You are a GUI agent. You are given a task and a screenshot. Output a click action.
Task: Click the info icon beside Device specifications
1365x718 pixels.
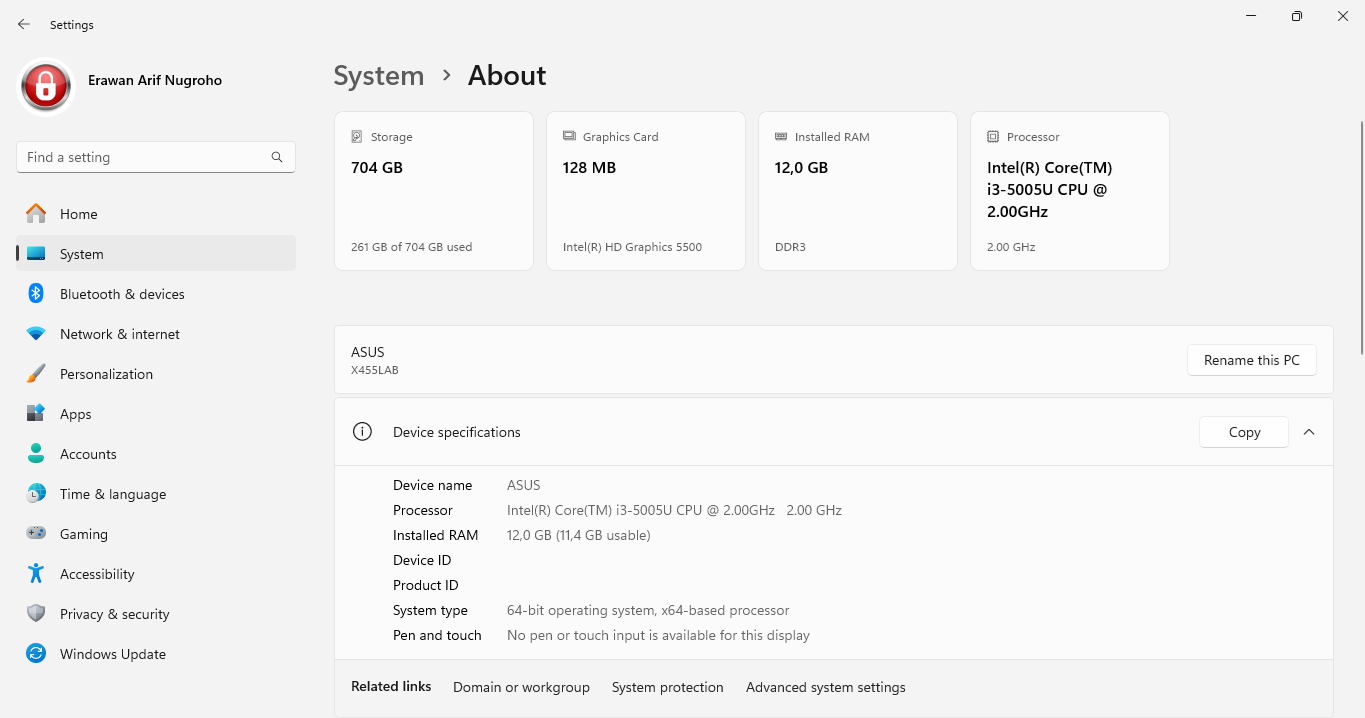362,432
